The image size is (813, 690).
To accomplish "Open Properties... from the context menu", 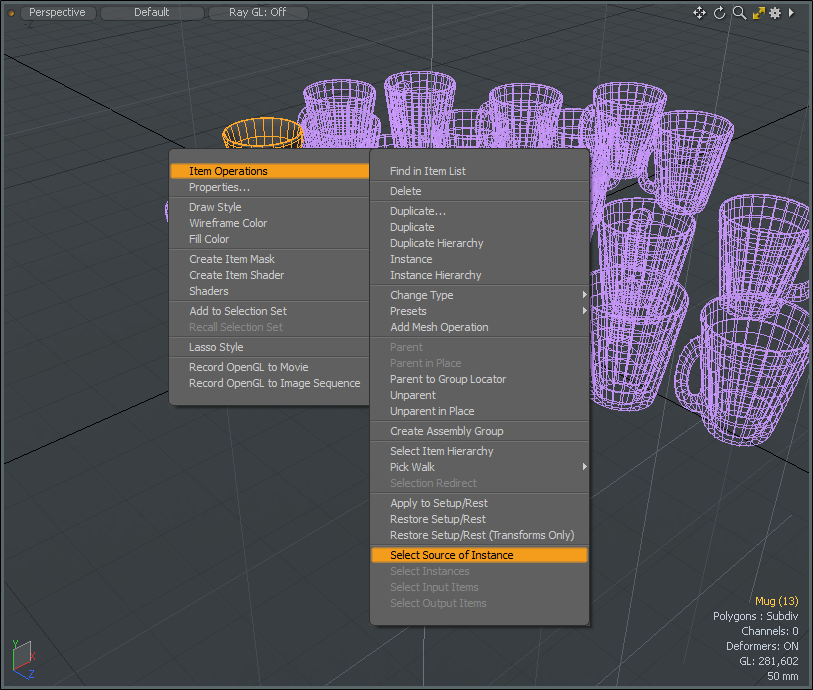I will point(220,187).
